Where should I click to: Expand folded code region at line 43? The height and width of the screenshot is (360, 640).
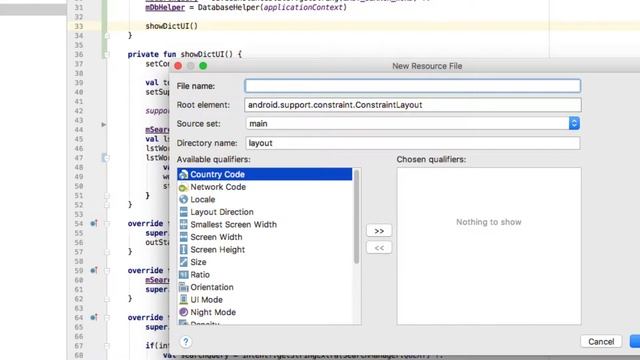104,124
